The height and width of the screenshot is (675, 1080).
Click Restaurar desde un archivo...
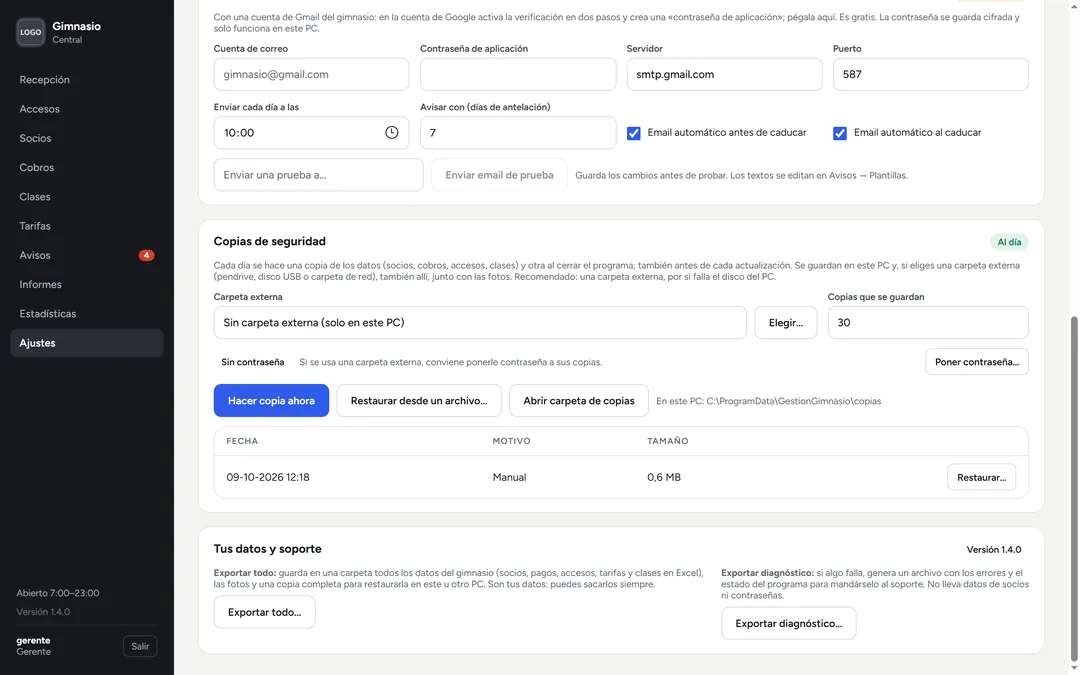[x=419, y=401]
